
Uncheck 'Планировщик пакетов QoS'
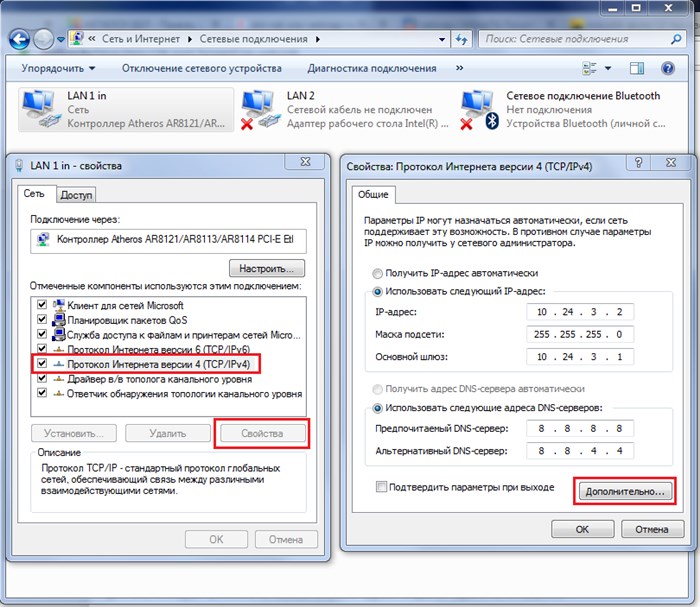(42, 320)
